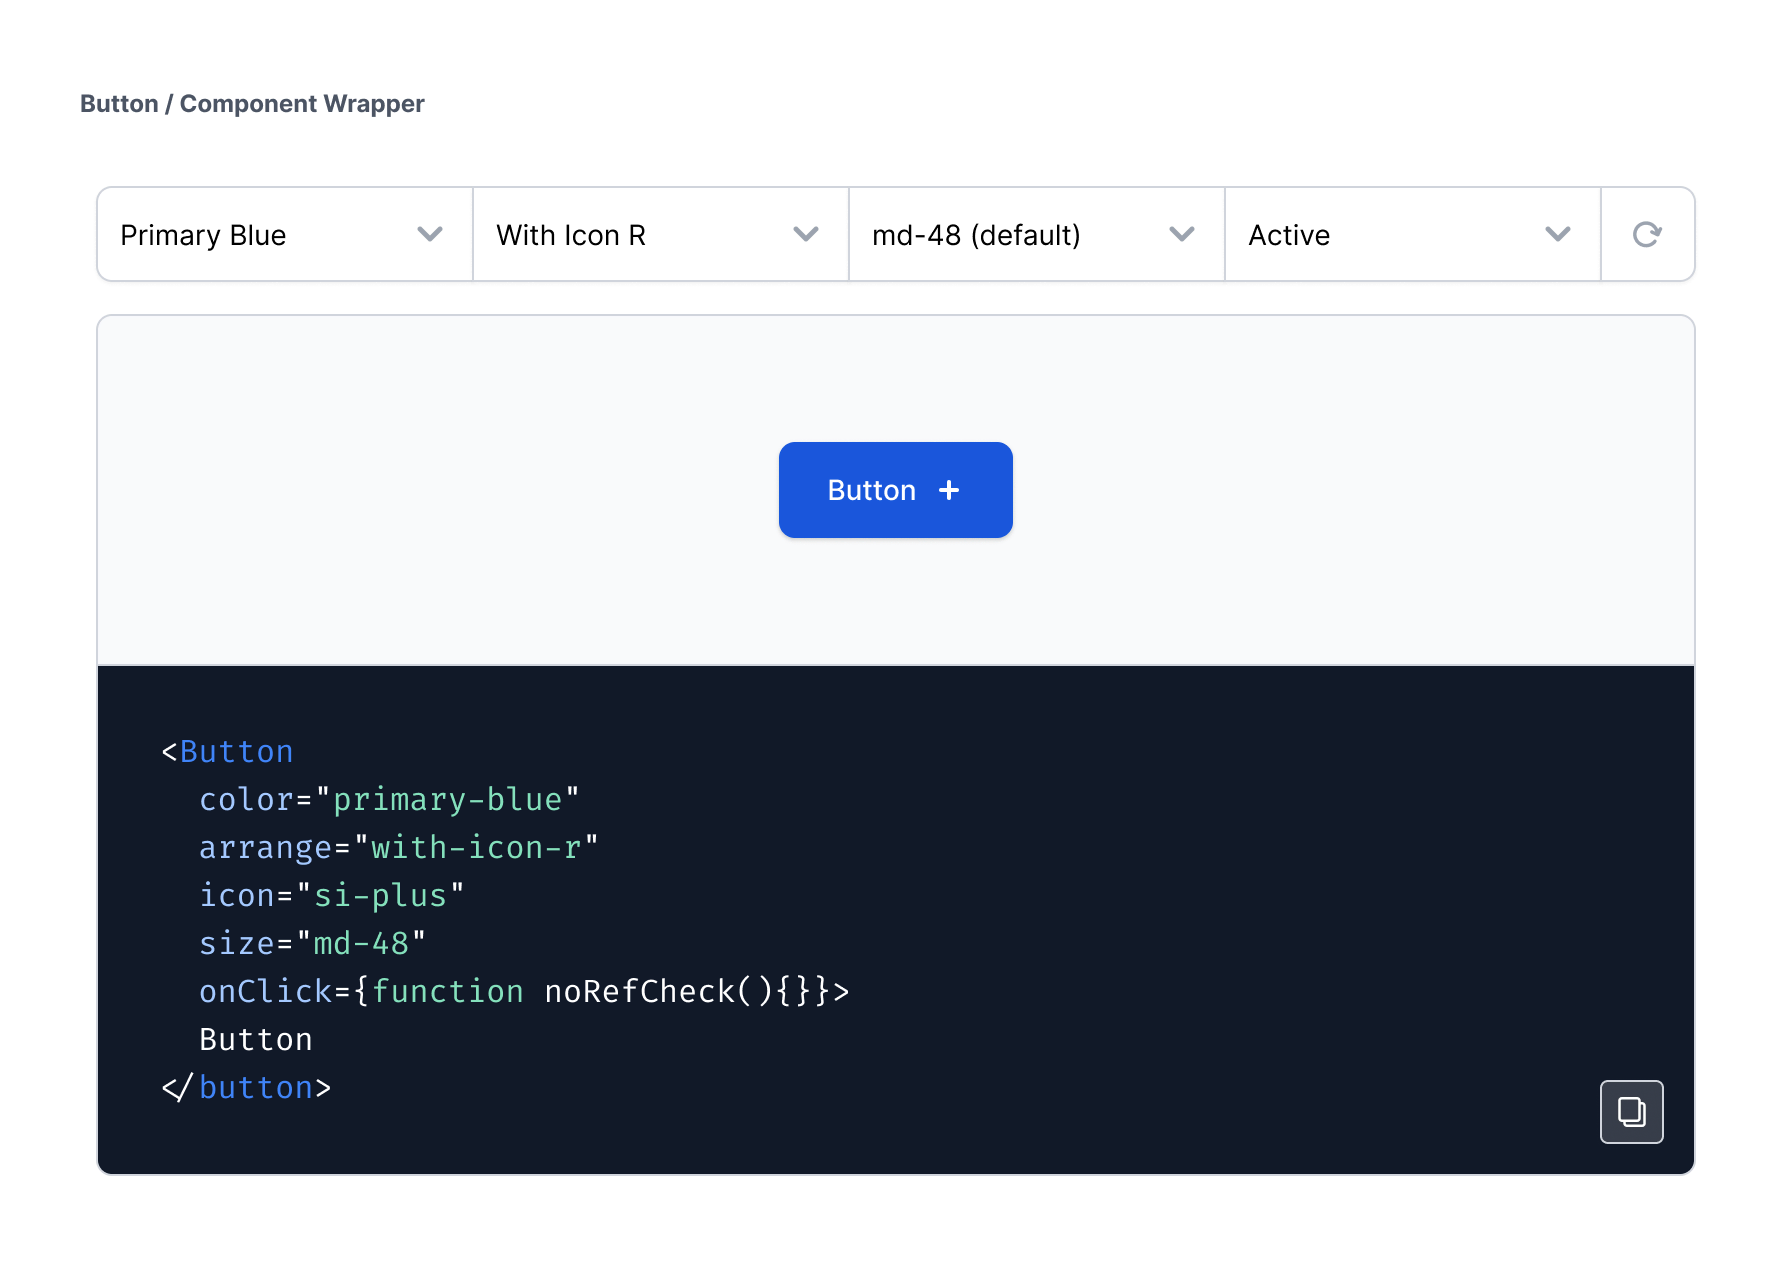The height and width of the screenshot is (1262, 1792).
Task: Click the onClick noRefCheck code line
Action: click(523, 992)
